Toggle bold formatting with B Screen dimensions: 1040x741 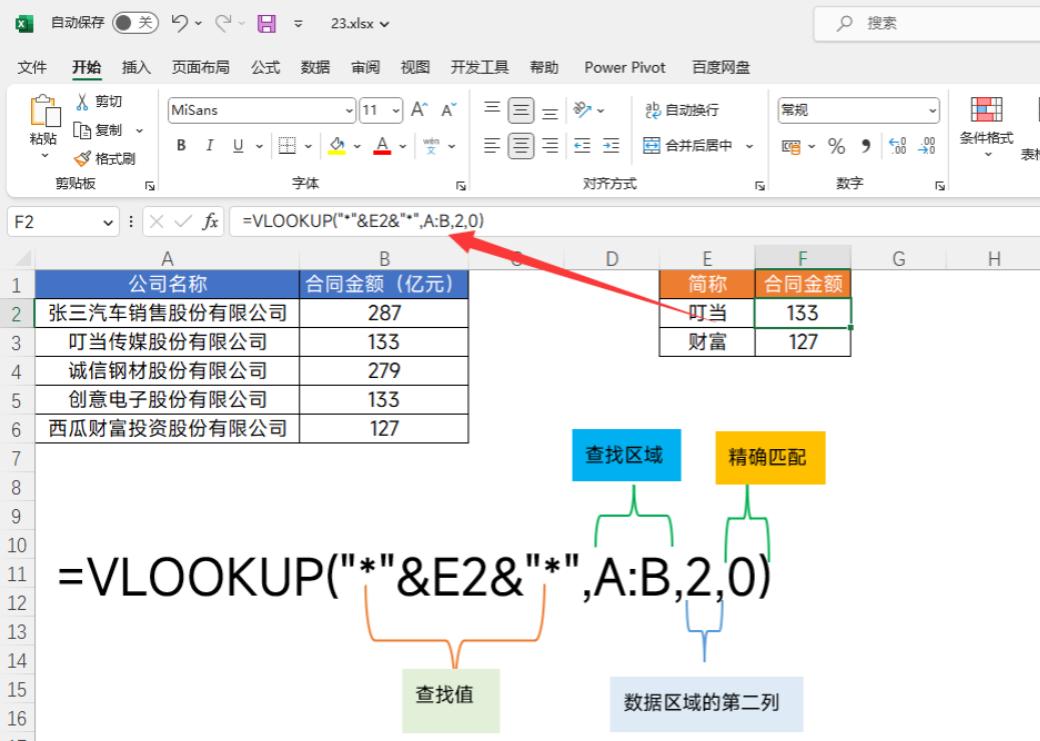[x=181, y=146]
